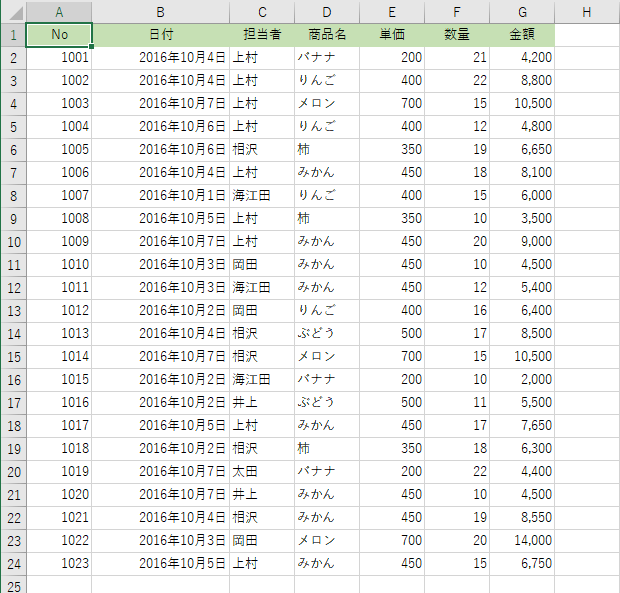
Task: Click the 担当者 header cell
Action: click(x=262, y=35)
